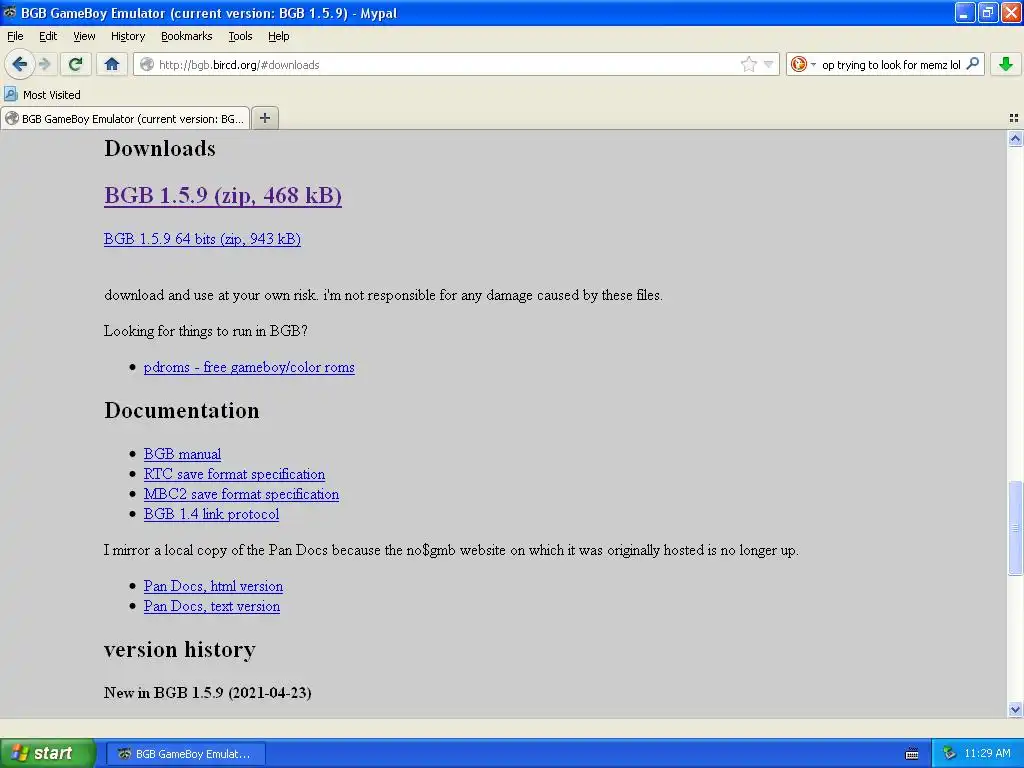Open the Tools menu
The width and height of the screenshot is (1024, 768).
coord(240,36)
